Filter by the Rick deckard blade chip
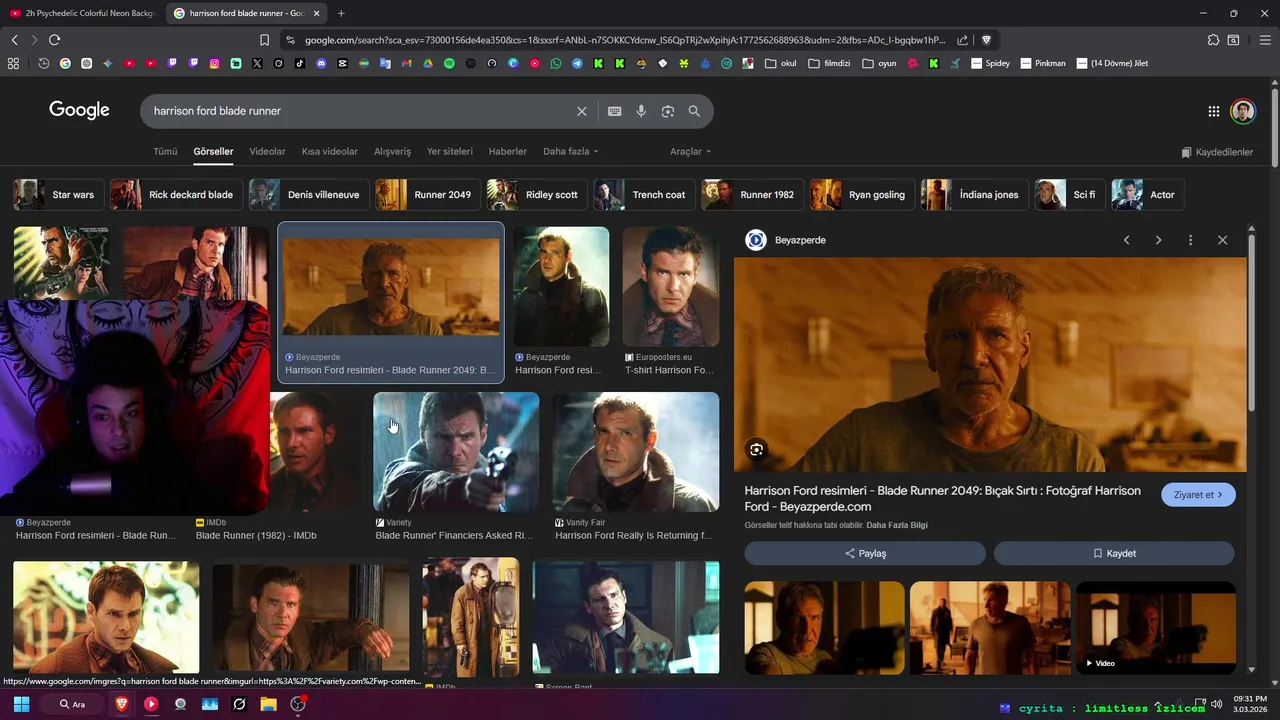This screenshot has width=1280, height=720. click(175, 194)
